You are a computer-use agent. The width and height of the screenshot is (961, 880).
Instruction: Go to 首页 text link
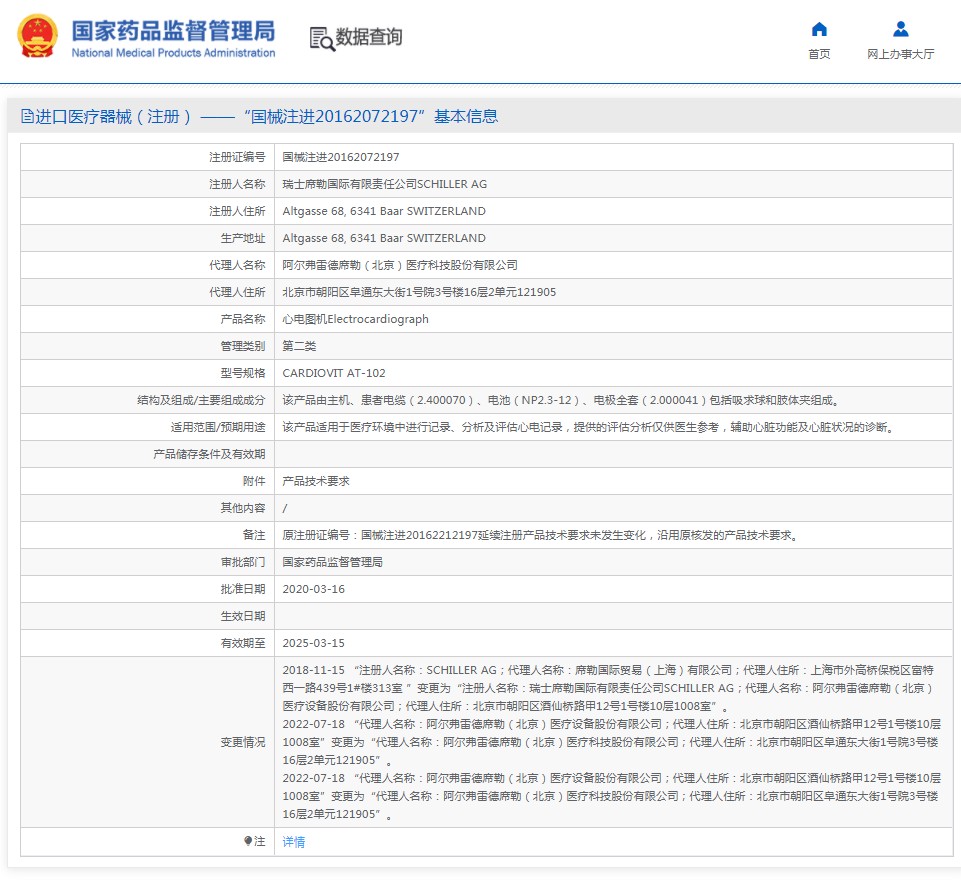pyautogui.click(x=819, y=54)
